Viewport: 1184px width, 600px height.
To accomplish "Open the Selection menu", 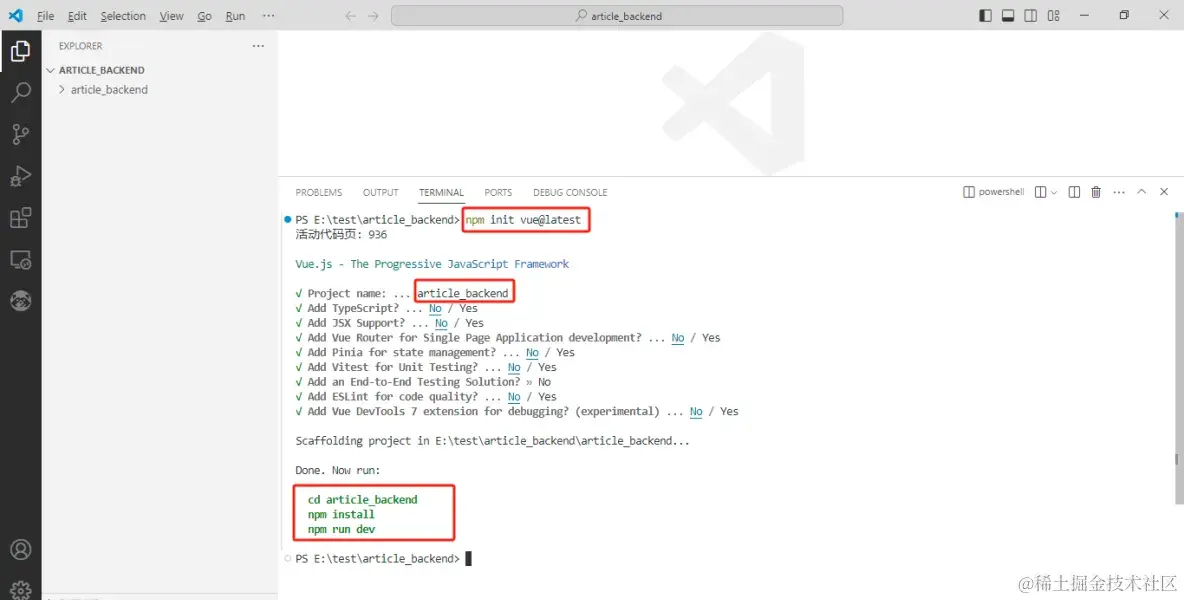I will tap(123, 16).
